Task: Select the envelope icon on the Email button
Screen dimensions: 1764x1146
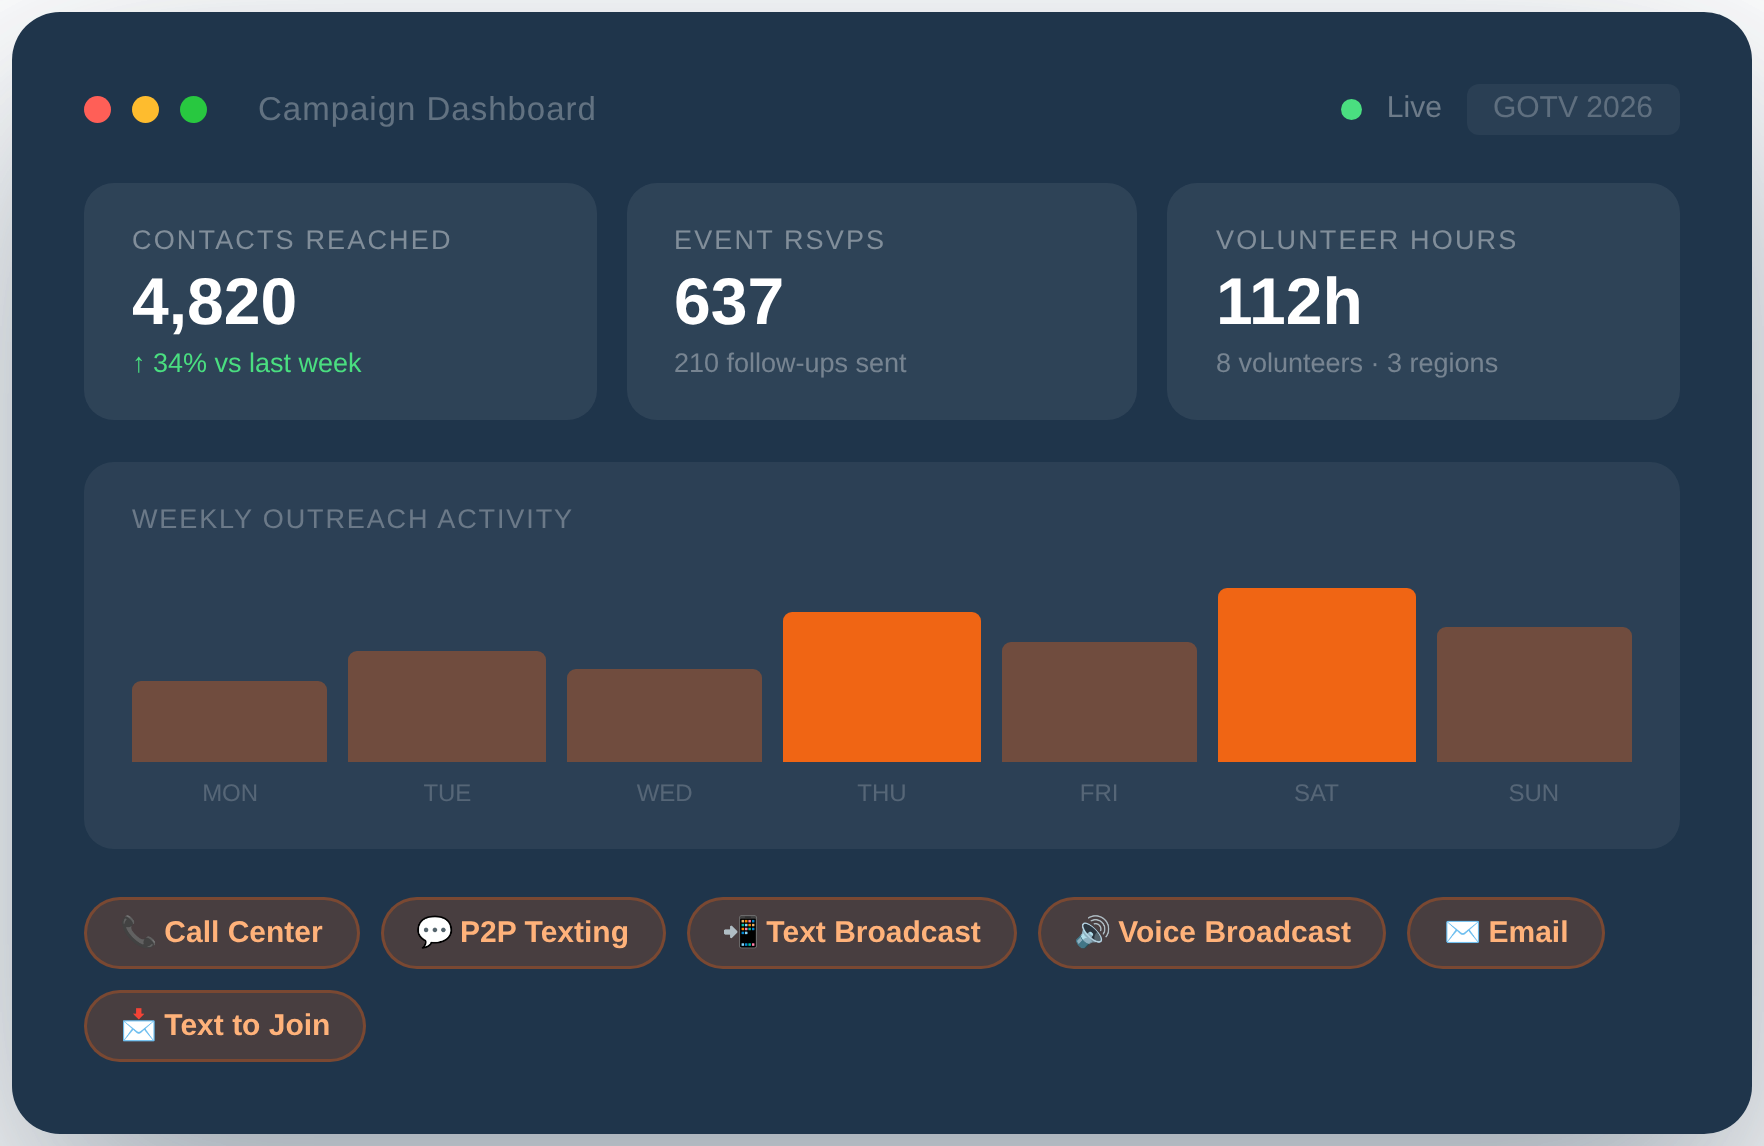Action: coord(1461,931)
